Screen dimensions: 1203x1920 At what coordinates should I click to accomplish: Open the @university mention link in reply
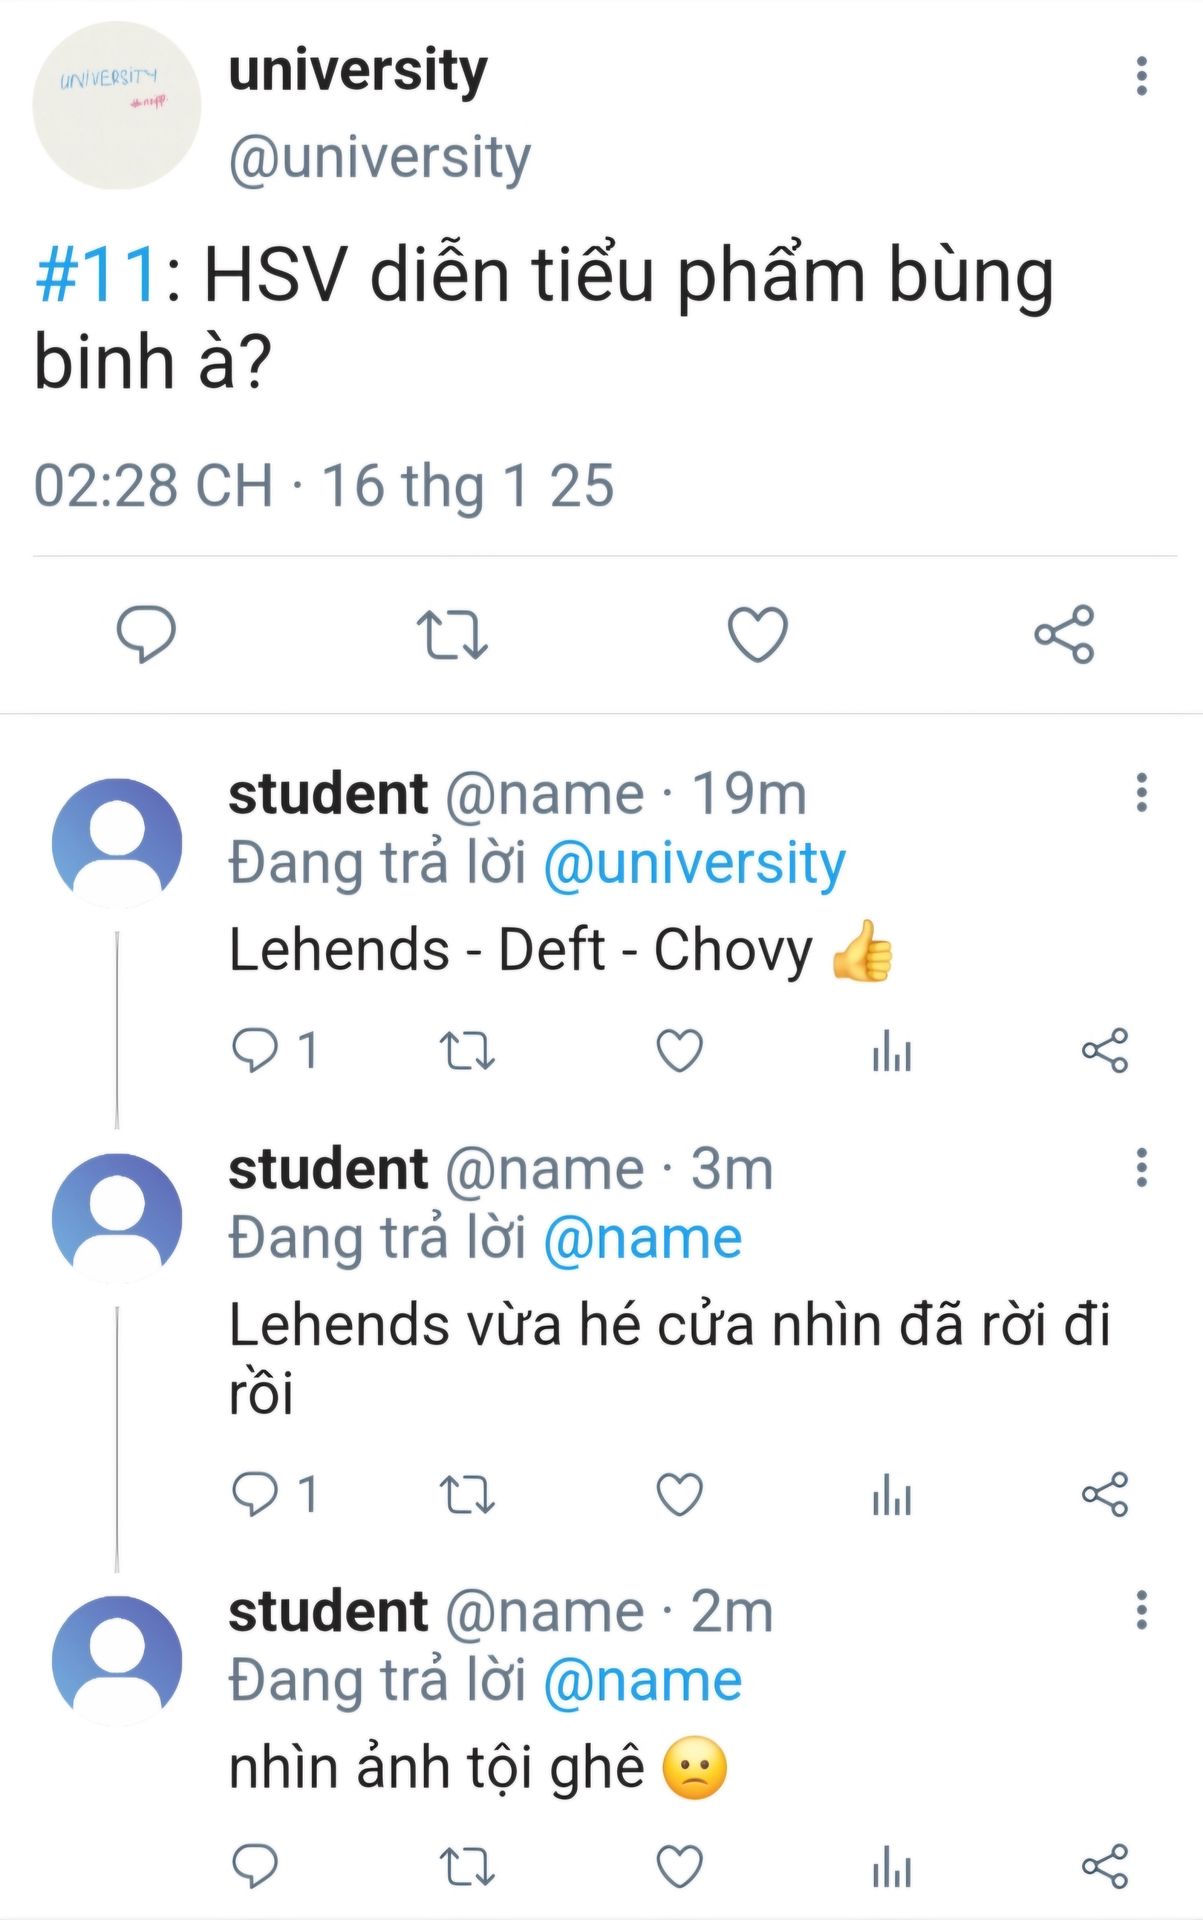click(x=694, y=863)
